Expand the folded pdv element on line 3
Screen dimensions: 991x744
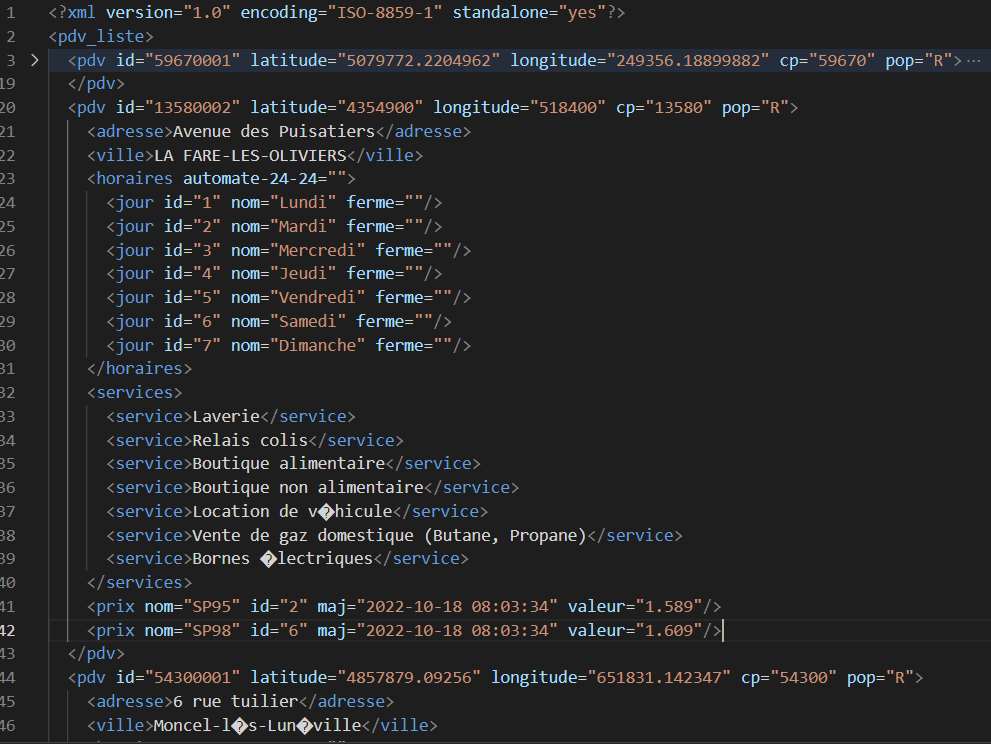click(35, 60)
